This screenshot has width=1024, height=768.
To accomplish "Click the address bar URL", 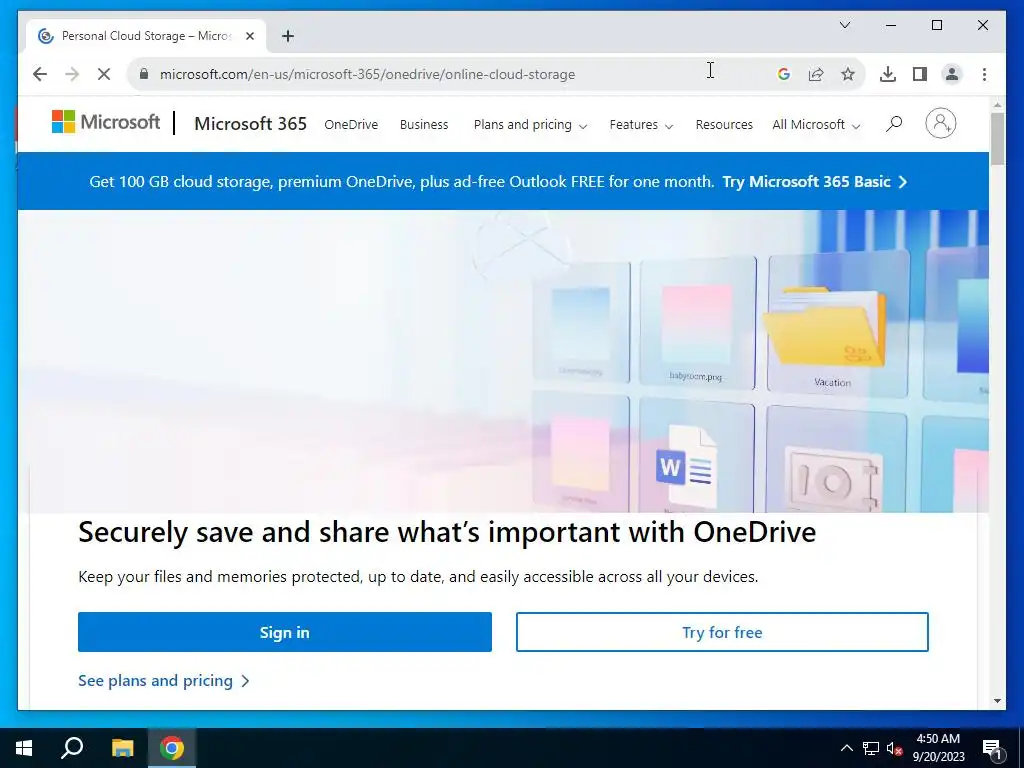I will 368,74.
